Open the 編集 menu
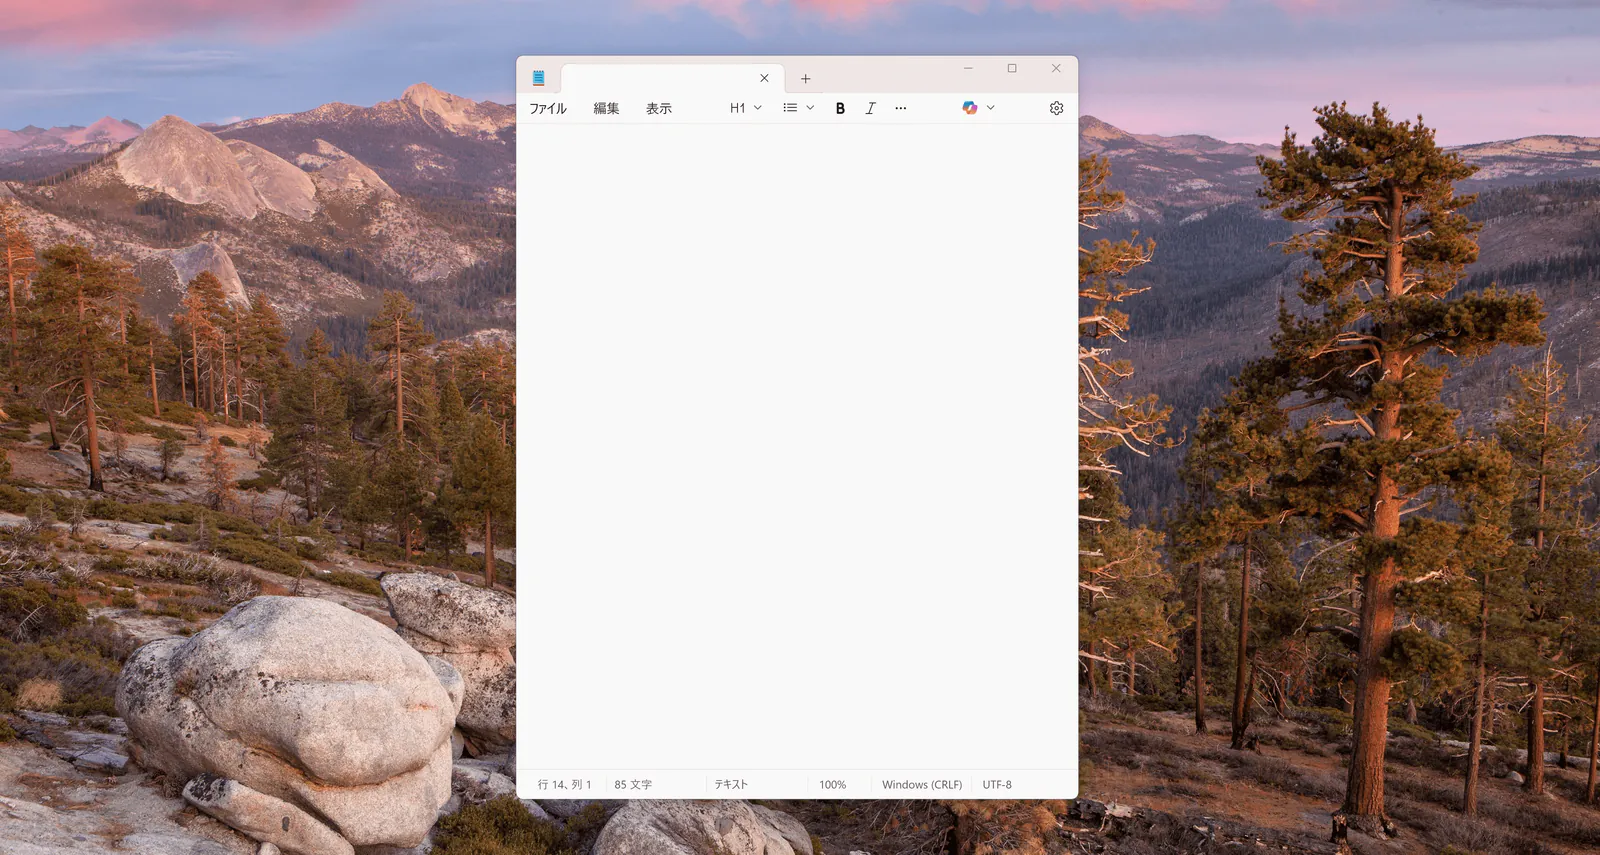The height and width of the screenshot is (855, 1600). coord(606,108)
